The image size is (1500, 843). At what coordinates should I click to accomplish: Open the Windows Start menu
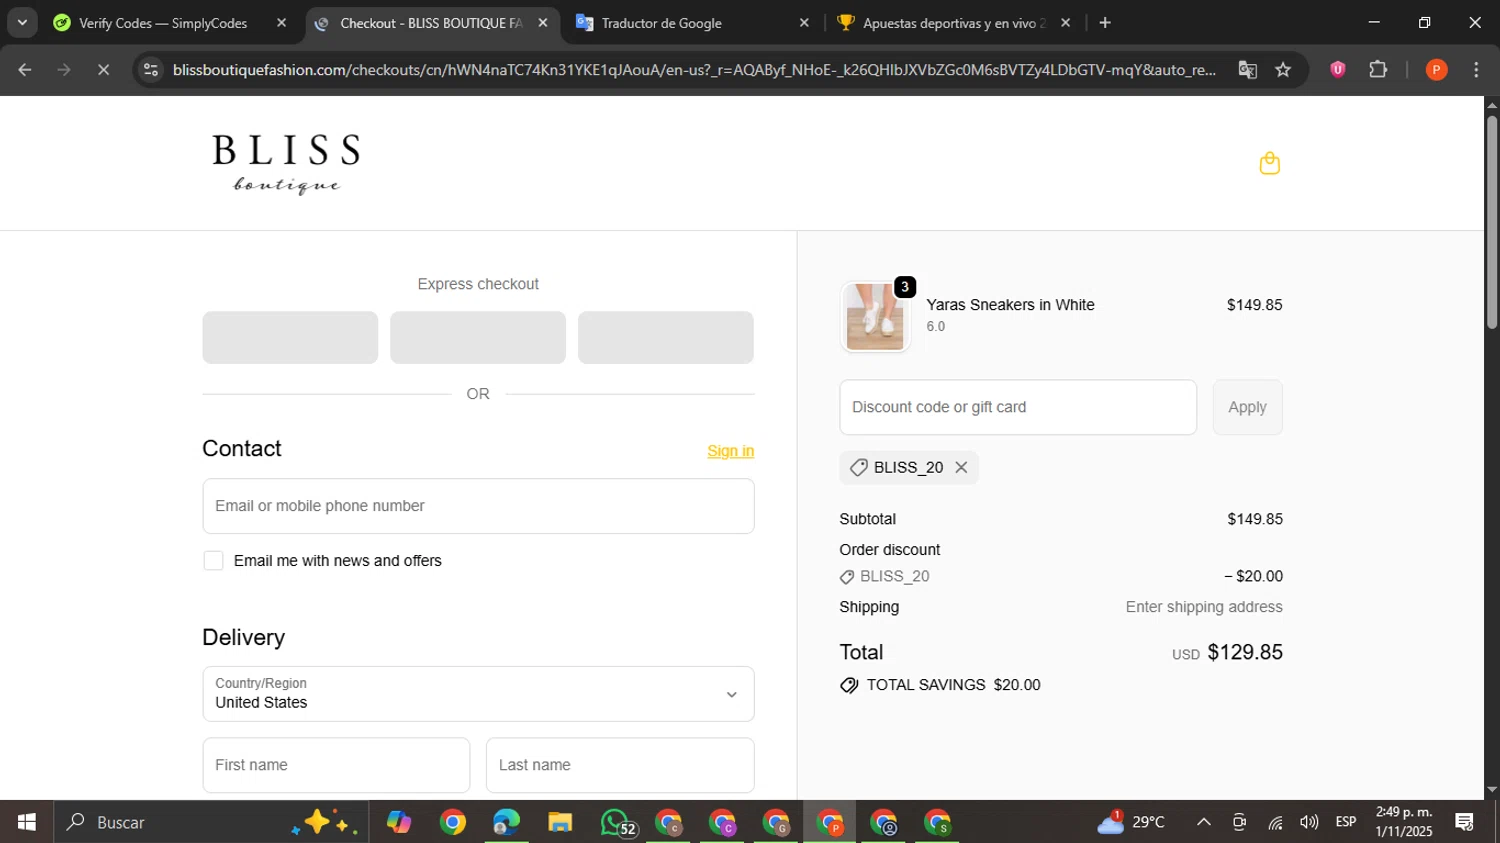point(26,822)
